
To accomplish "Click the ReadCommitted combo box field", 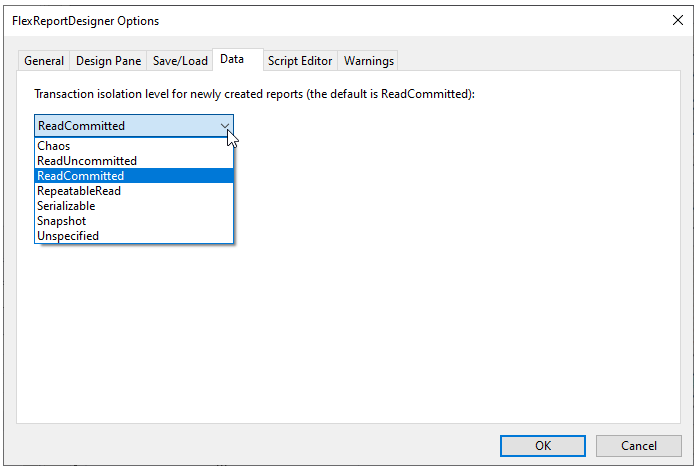I will 120,126.
